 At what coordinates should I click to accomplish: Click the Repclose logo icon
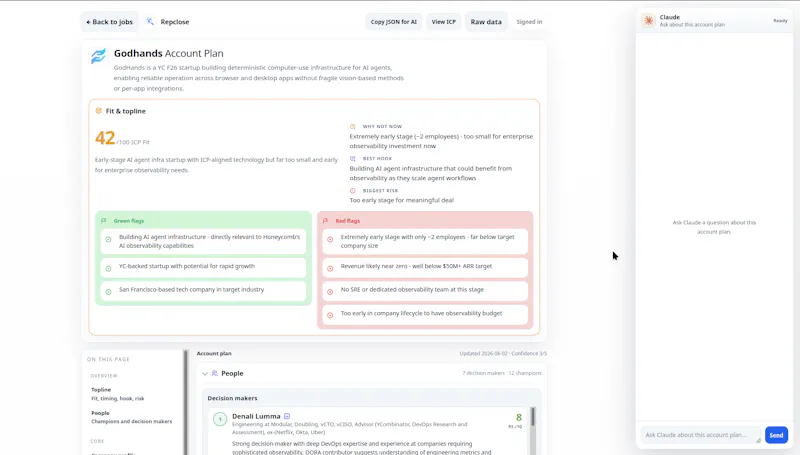150,21
